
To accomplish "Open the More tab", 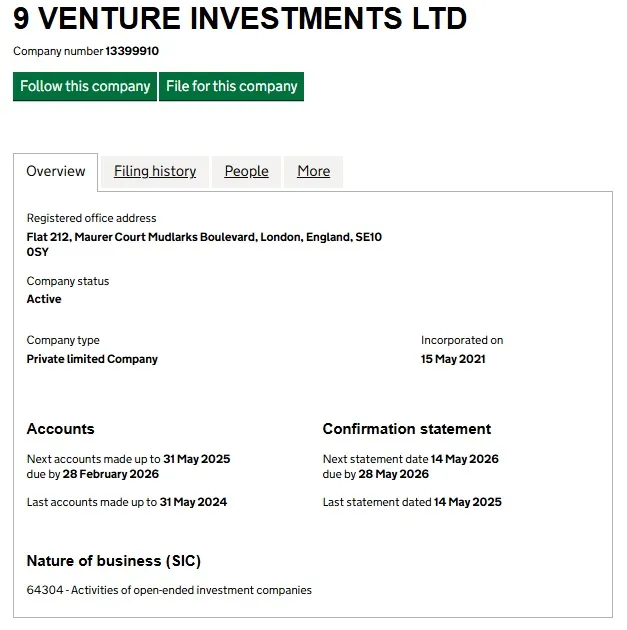I will coord(313,171).
